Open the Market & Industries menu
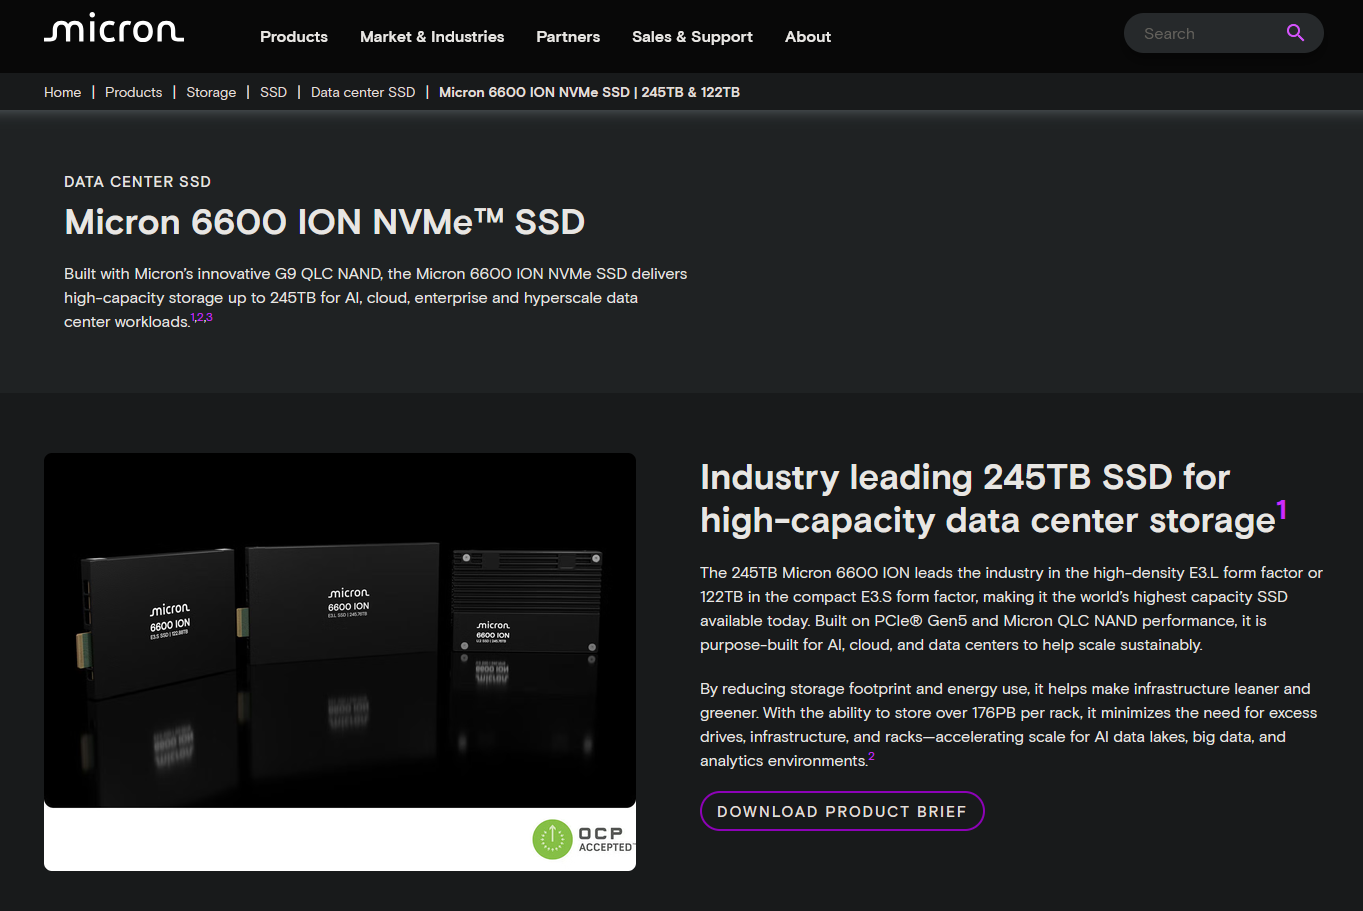The width and height of the screenshot is (1363, 911). point(432,37)
